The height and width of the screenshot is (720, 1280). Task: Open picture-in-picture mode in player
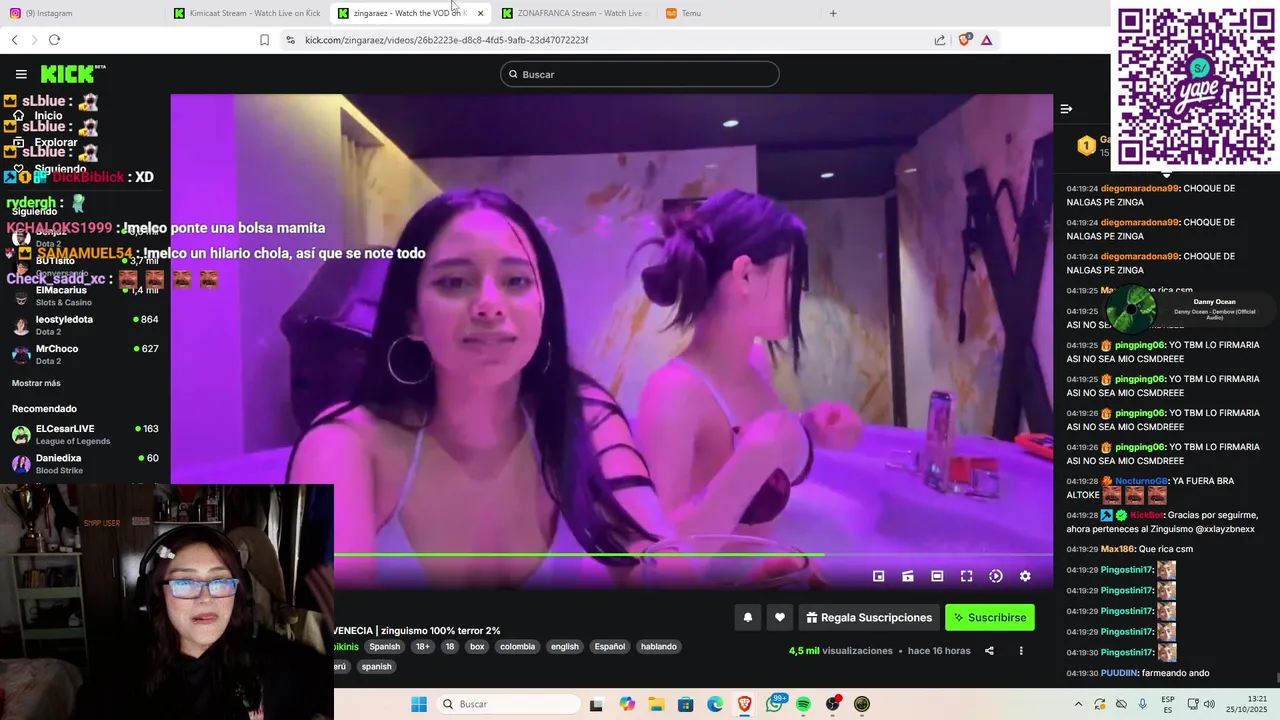(879, 576)
